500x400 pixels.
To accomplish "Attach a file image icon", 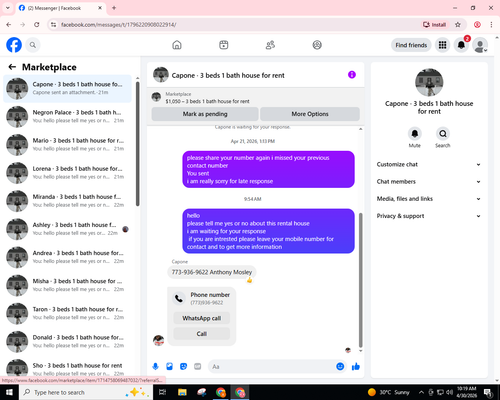I will tap(169, 367).
